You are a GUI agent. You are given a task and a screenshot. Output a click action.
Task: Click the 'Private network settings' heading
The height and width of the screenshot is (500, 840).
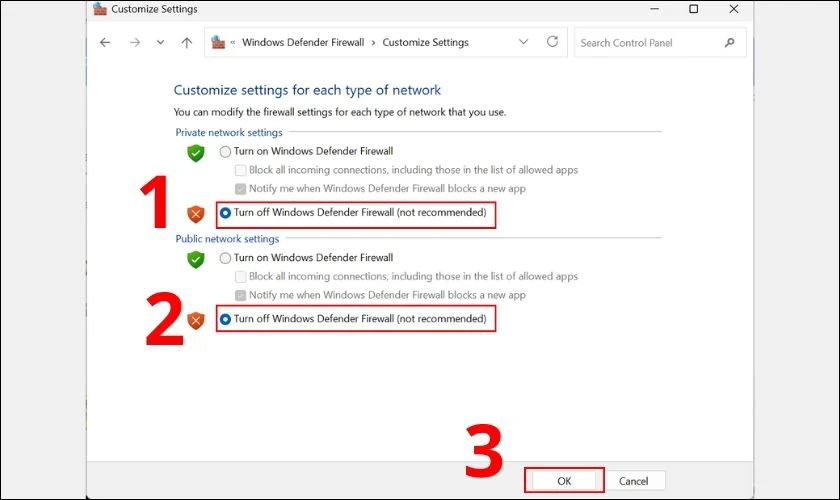[x=229, y=132]
